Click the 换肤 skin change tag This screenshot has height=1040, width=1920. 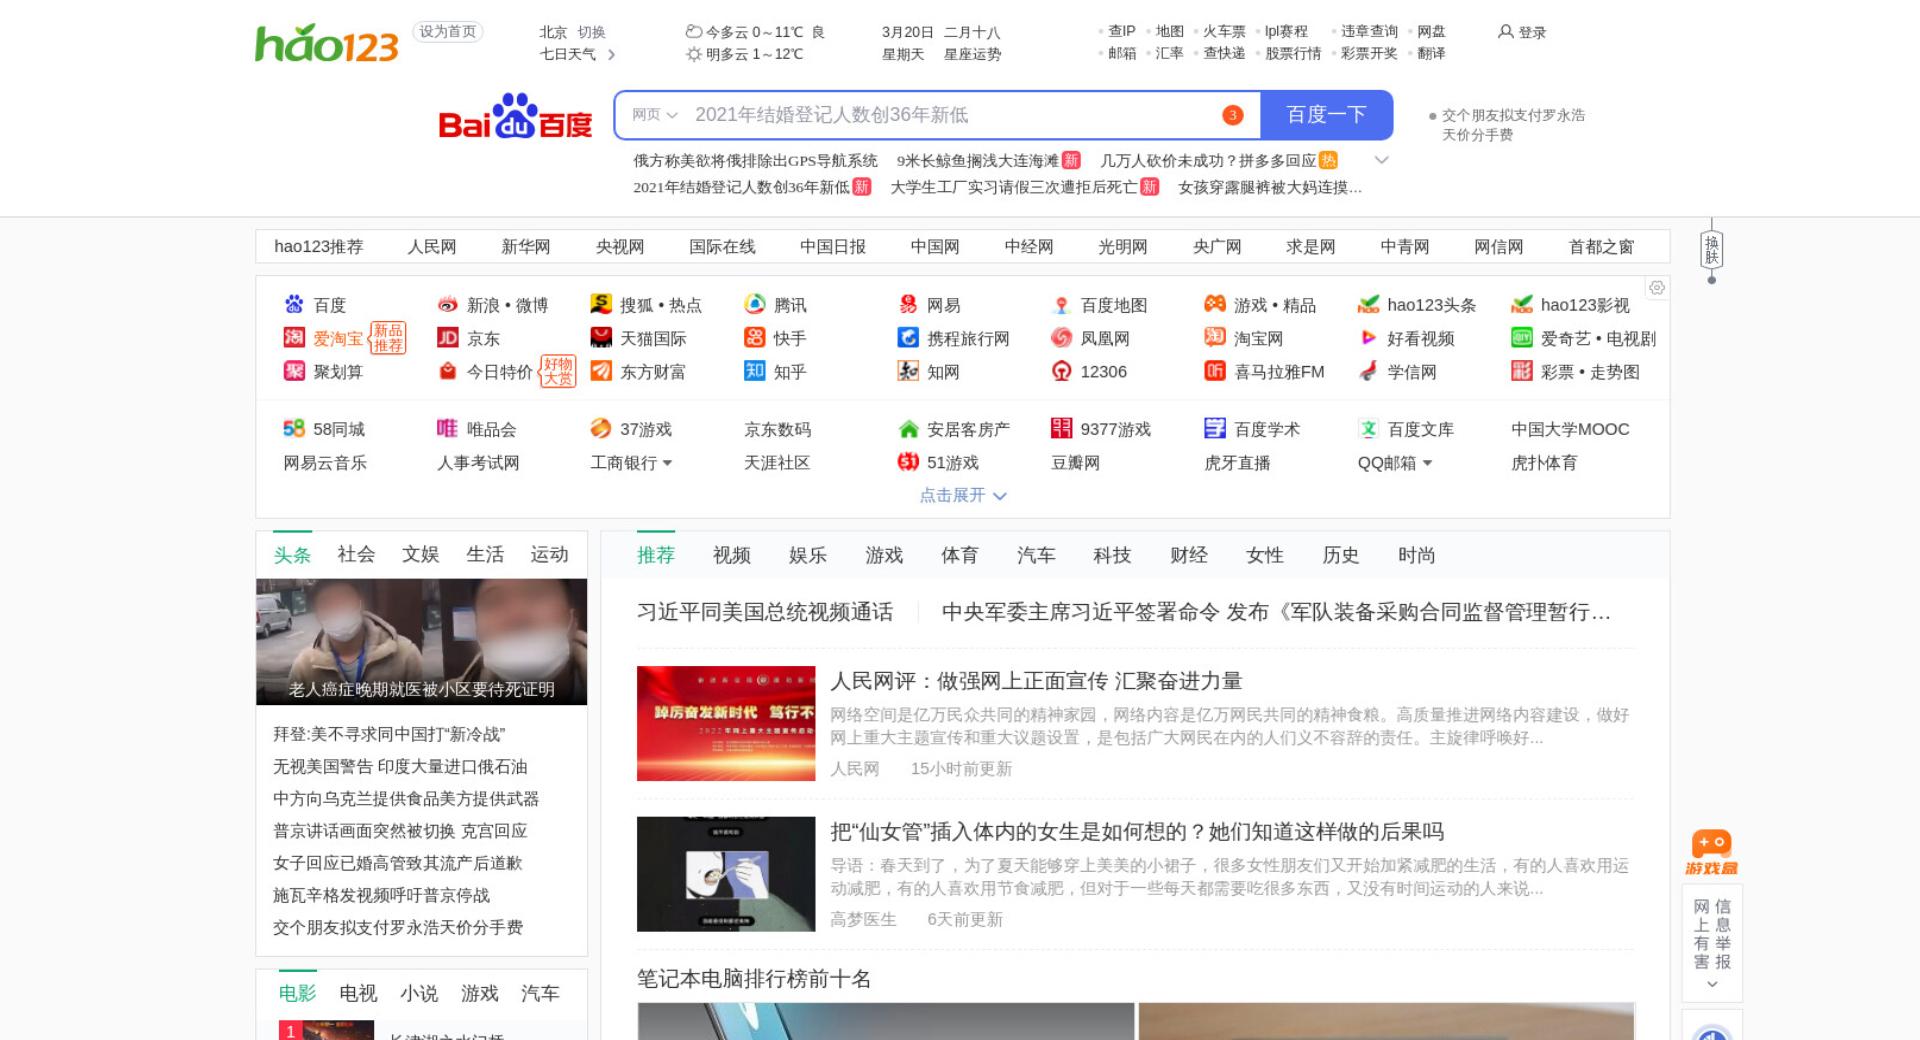tap(1711, 249)
